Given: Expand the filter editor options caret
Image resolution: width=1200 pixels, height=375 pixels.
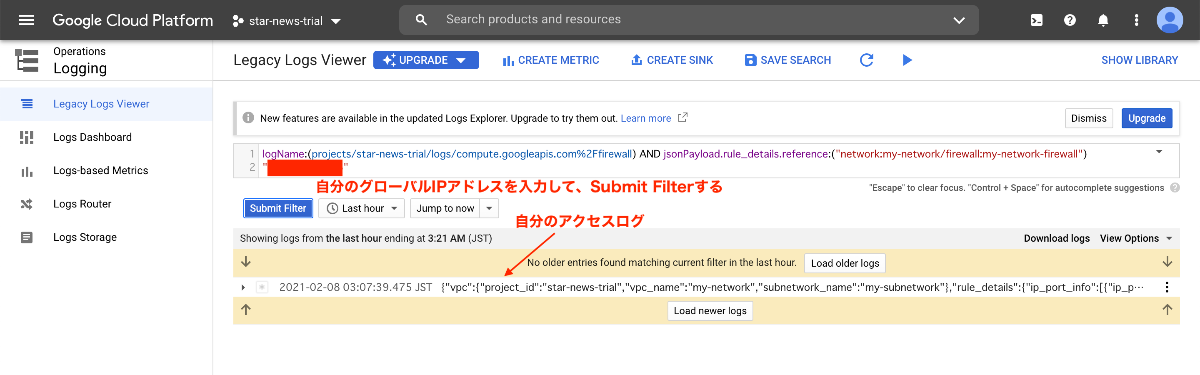Looking at the screenshot, I should pyautogui.click(x=1159, y=152).
